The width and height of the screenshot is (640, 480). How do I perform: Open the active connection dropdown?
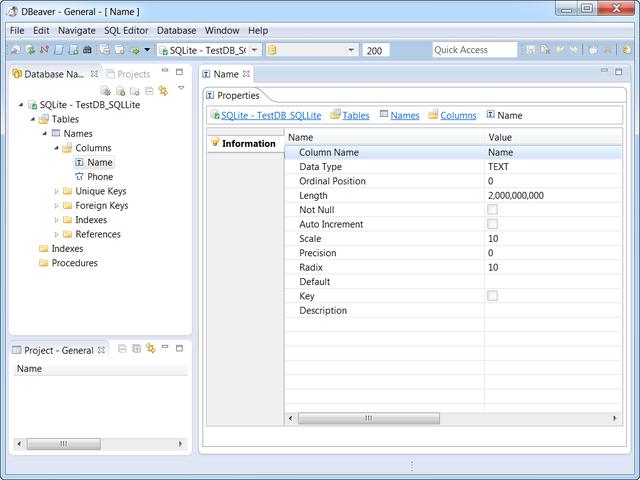[x=255, y=50]
